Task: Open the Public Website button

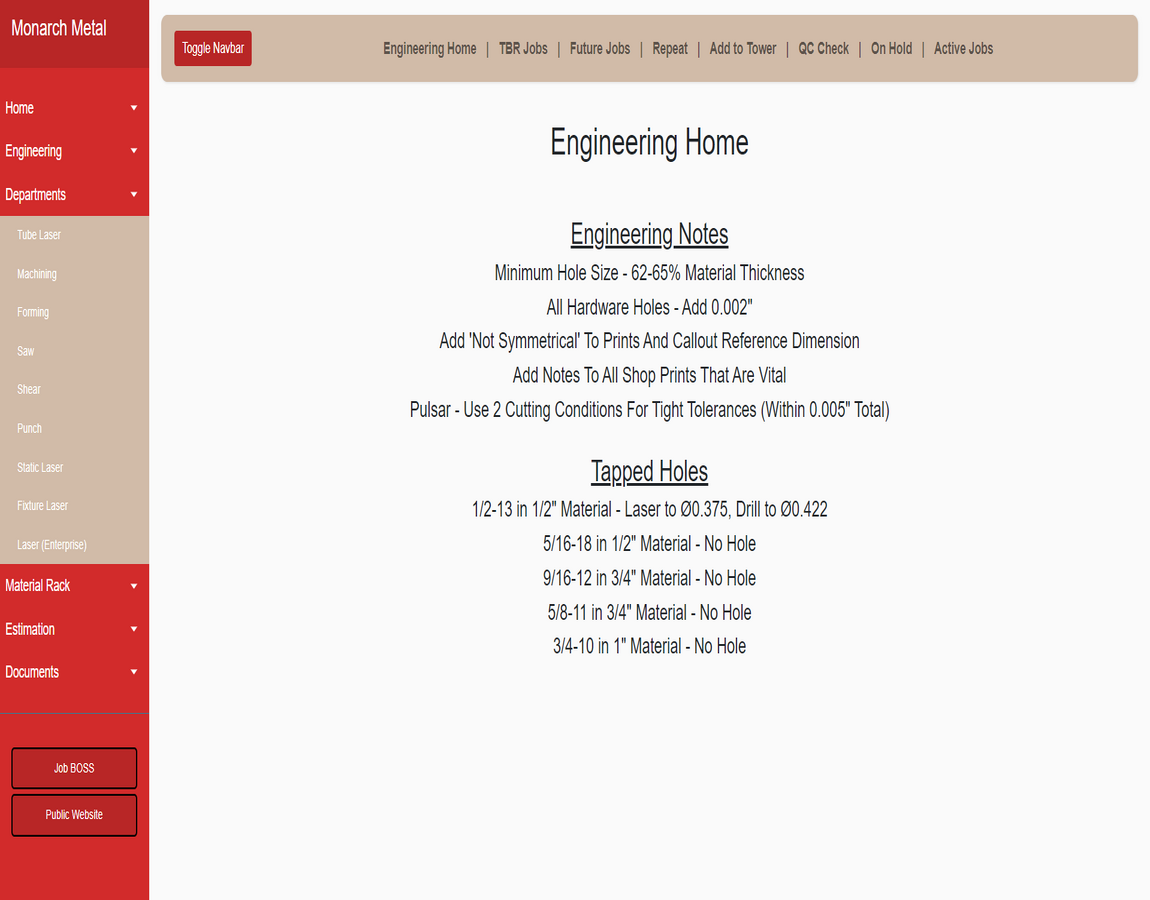Action: (x=74, y=815)
